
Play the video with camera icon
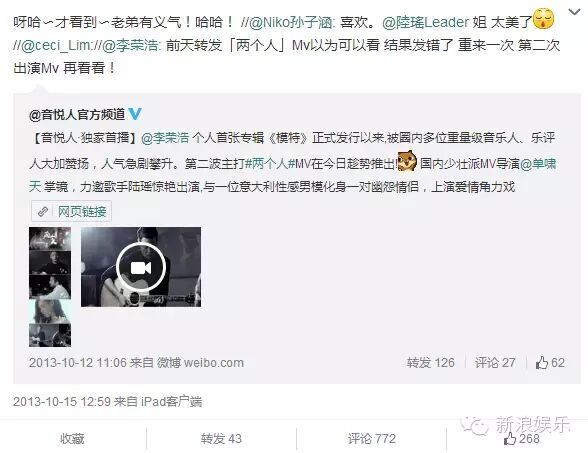[141, 267]
